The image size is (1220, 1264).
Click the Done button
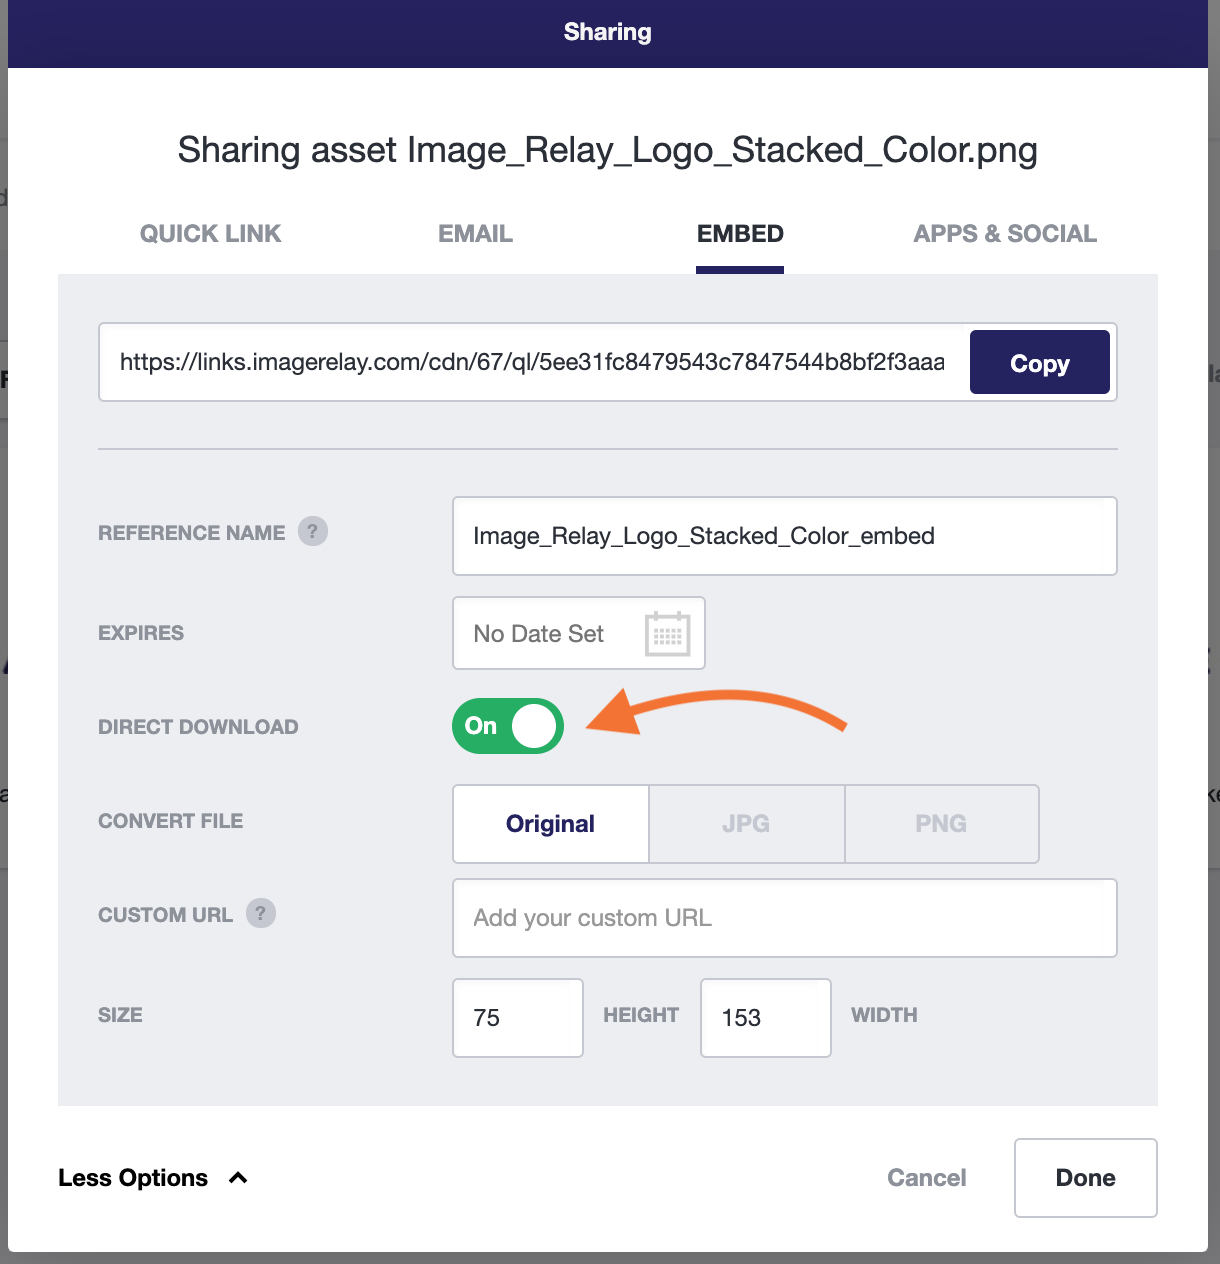point(1086,1178)
